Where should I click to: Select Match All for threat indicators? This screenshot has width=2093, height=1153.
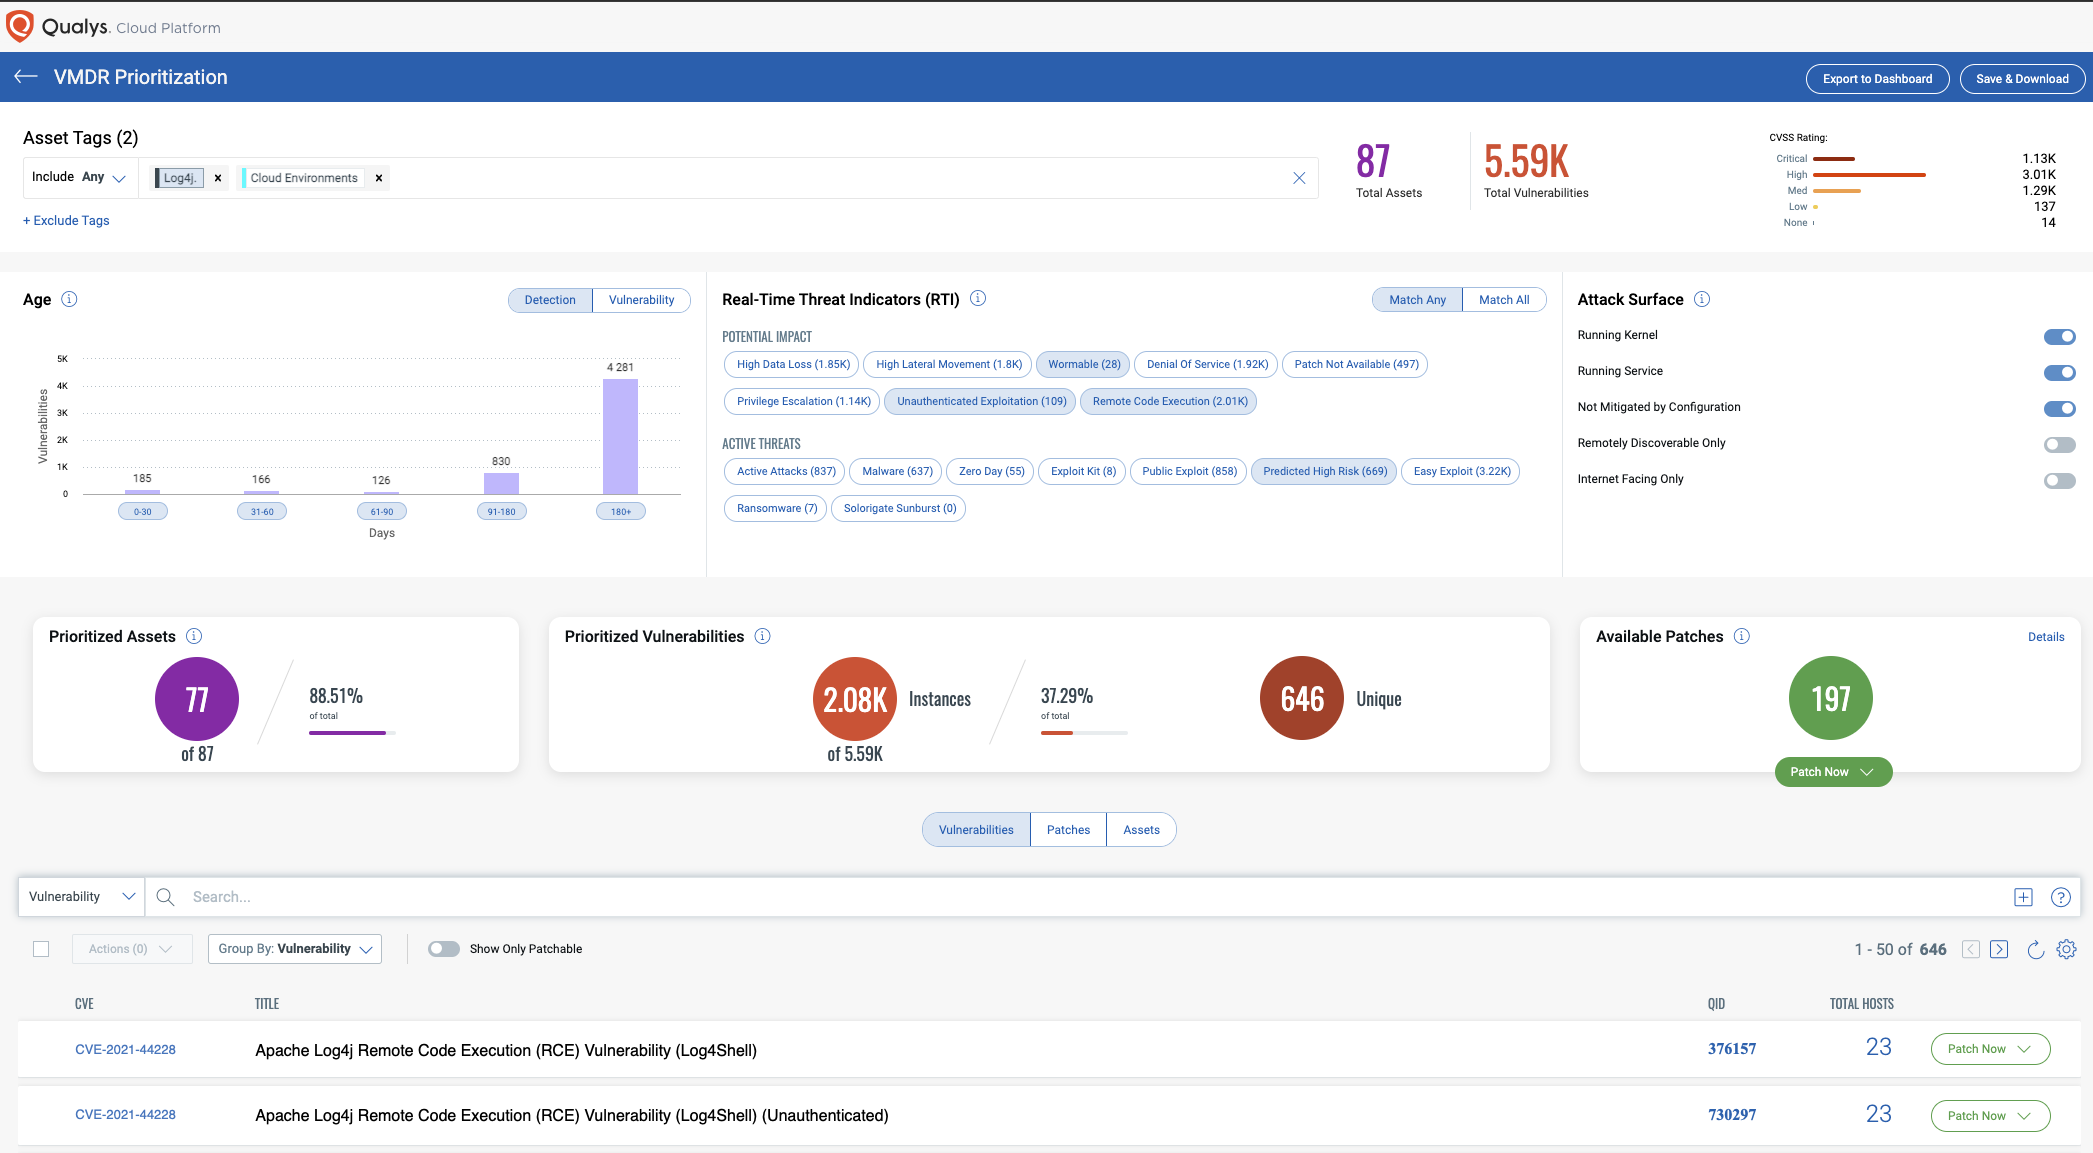point(1504,300)
